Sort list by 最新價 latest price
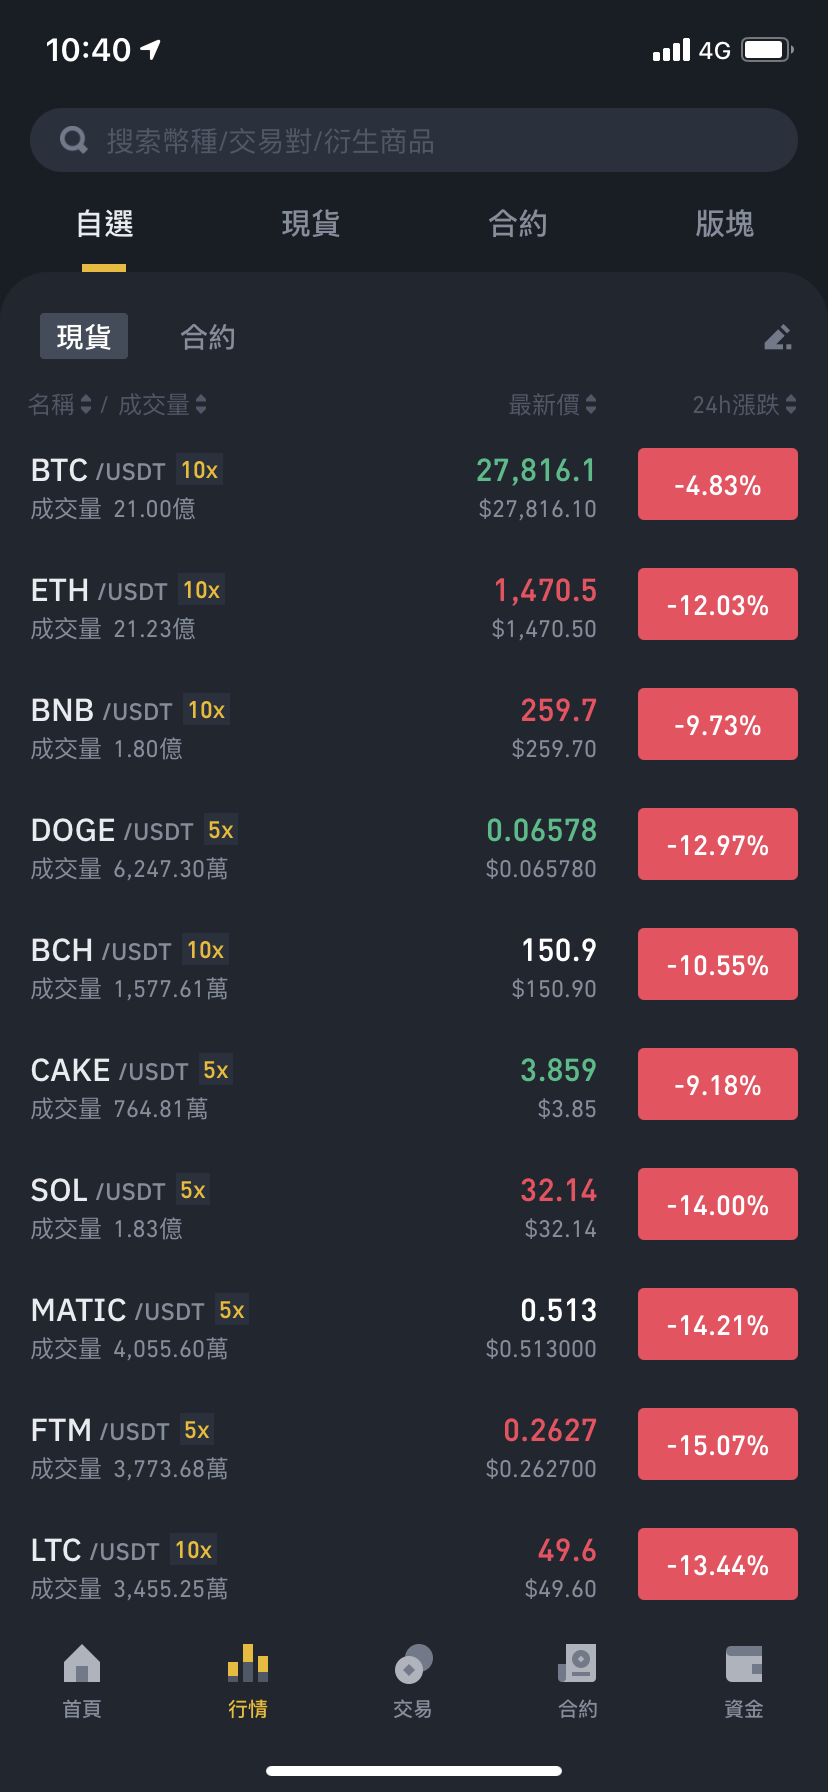Image resolution: width=828 pixels, height=1792 pixels. (x=553, y=404)
